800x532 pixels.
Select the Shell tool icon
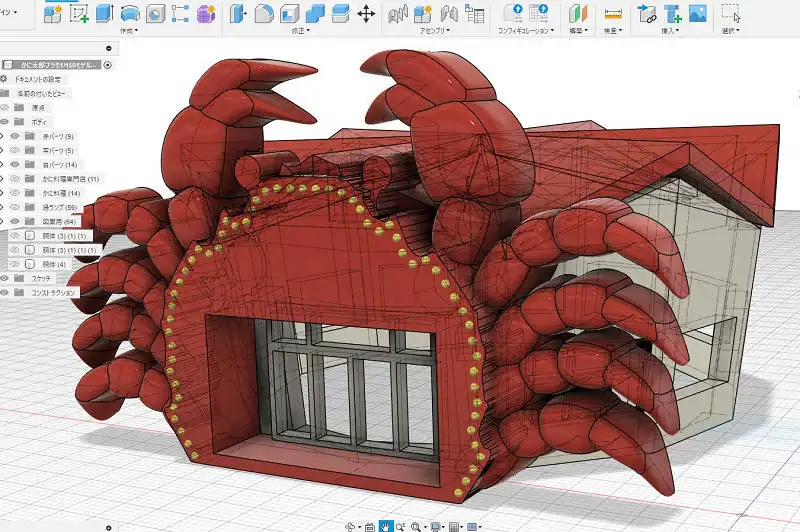point(289,13)
